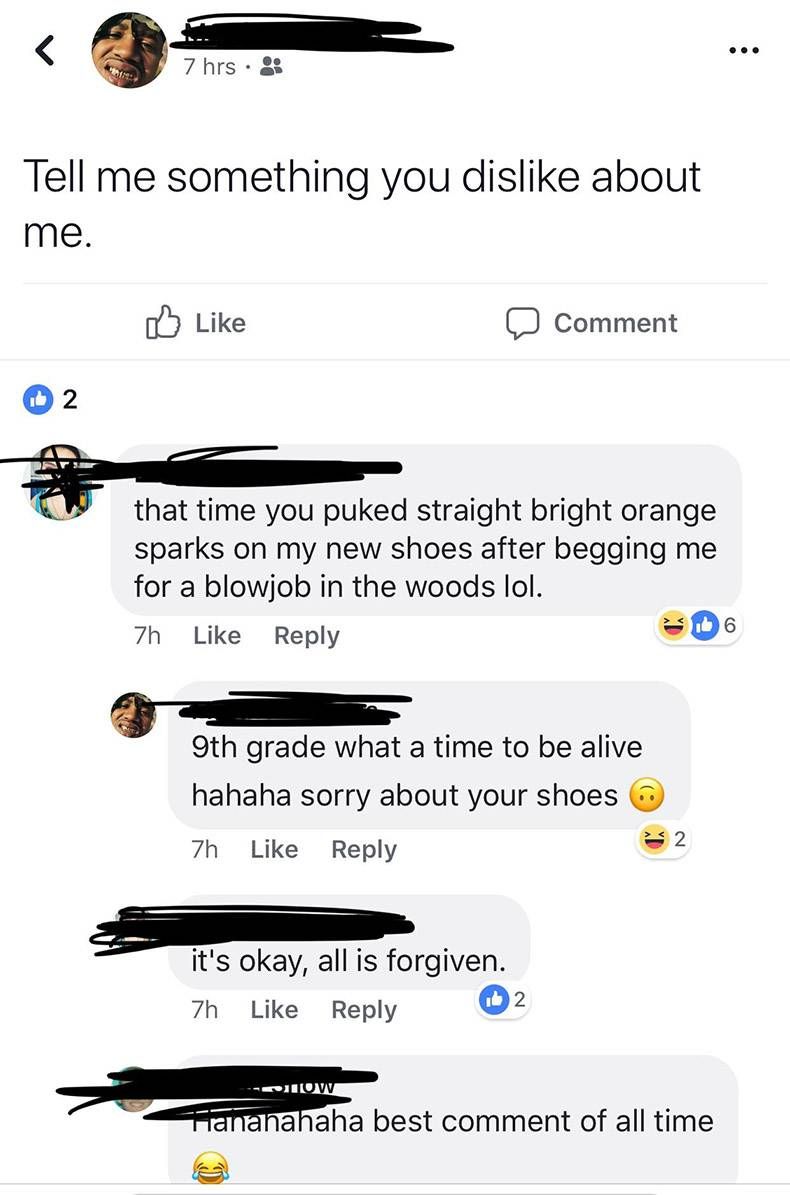Open the first commenter's profile avatar
The height and width of the screenshot is (1195, 790).
(x=62, y=482)
